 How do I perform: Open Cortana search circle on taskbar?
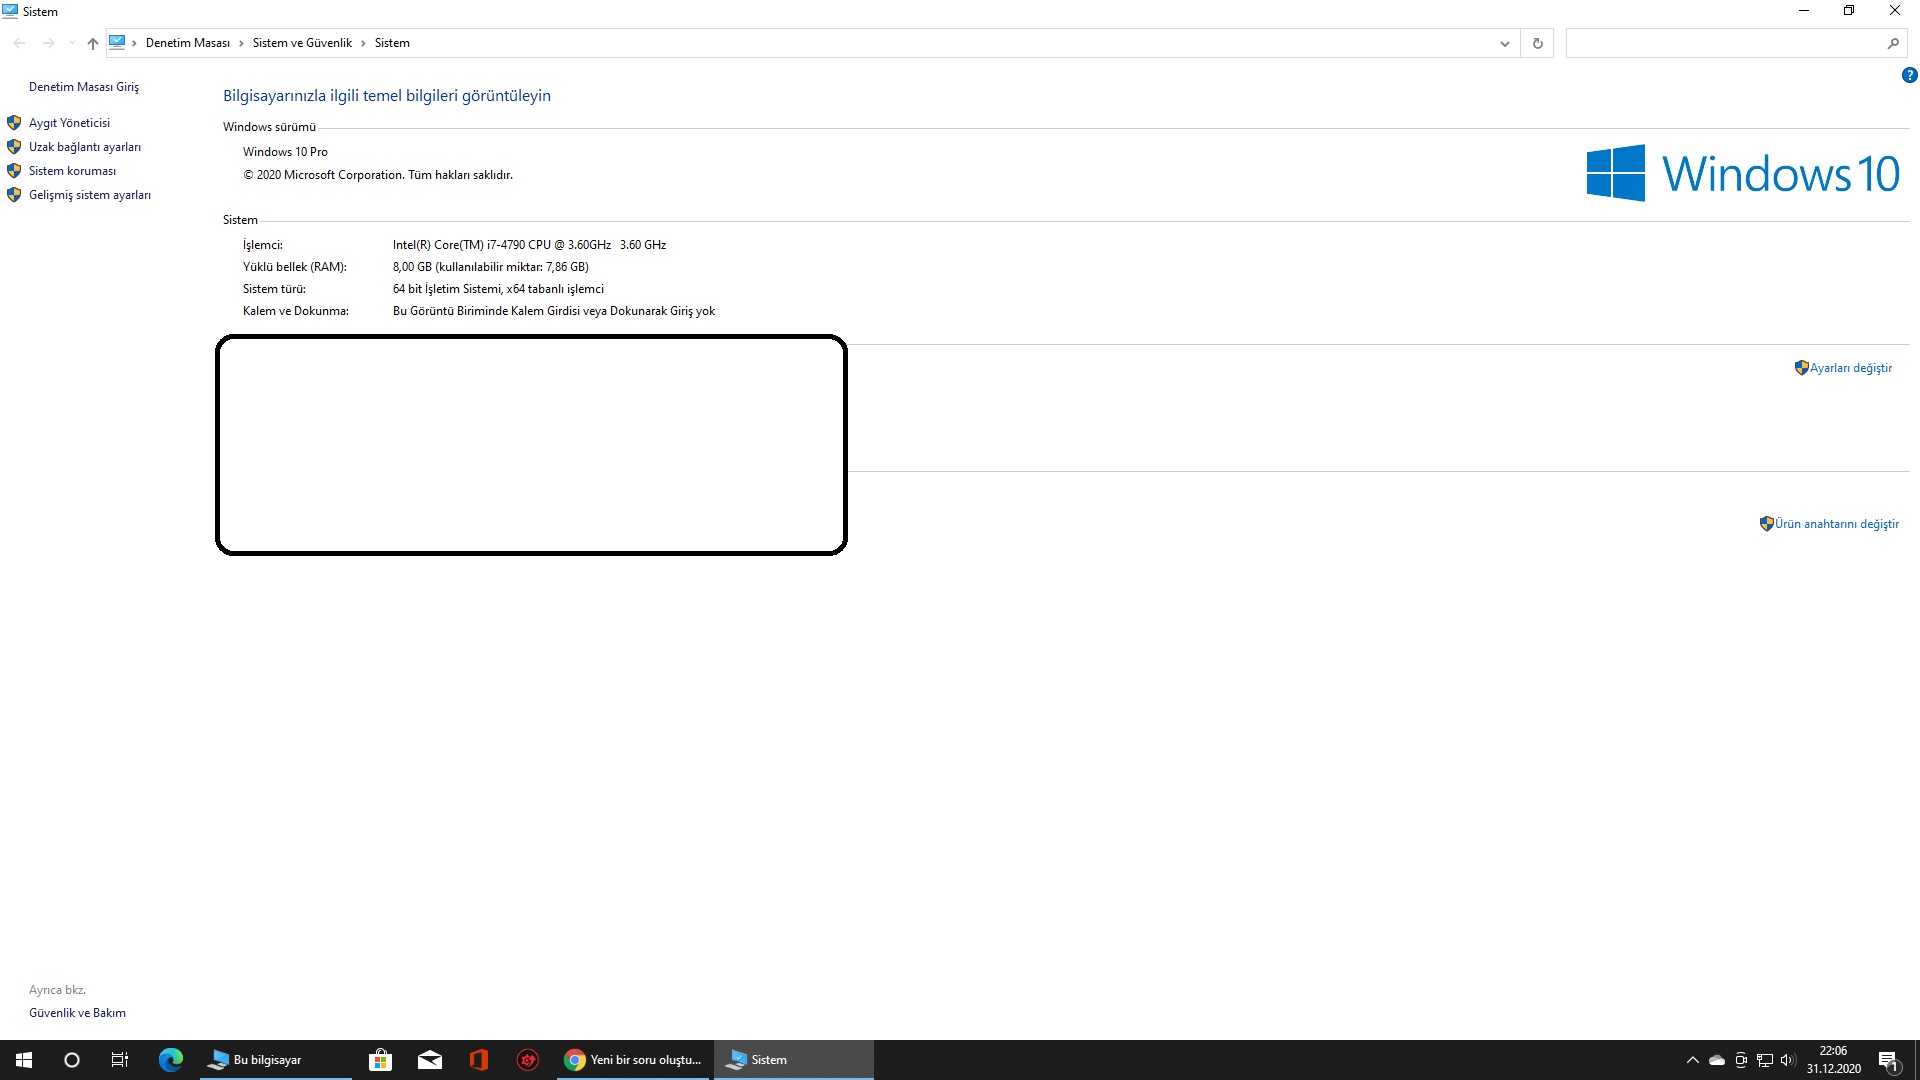[x=71, y=1060]
